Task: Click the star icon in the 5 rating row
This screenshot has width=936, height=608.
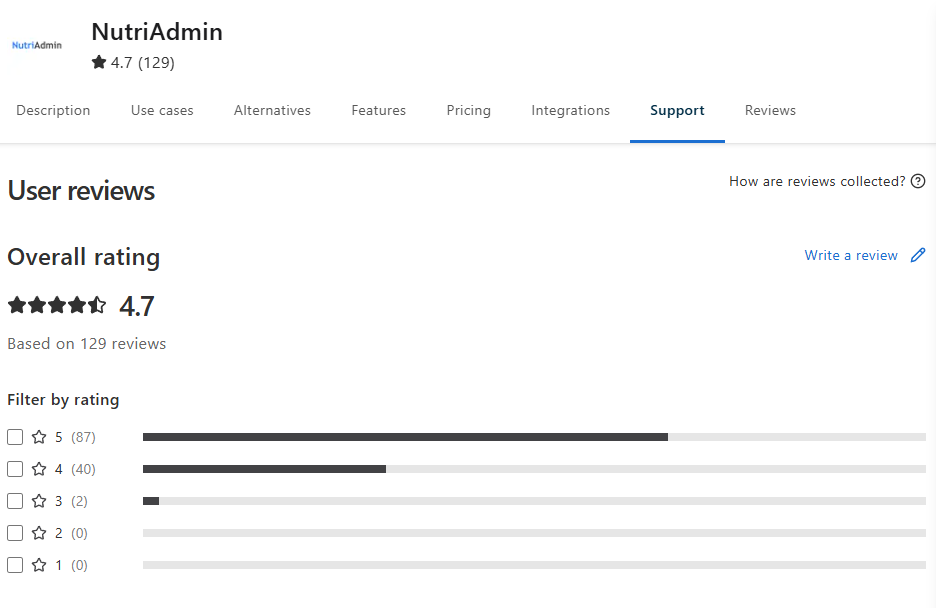Action: point(39,437)
